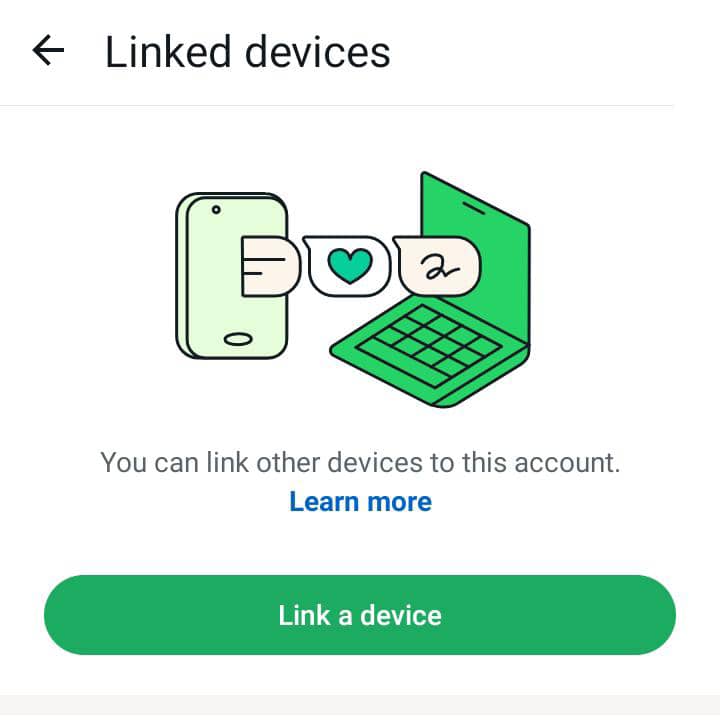Image resolution: width=720 pixels, height=724 pixels.
Task: Click the gray strip below the button
Action: (x=360, y=709)
